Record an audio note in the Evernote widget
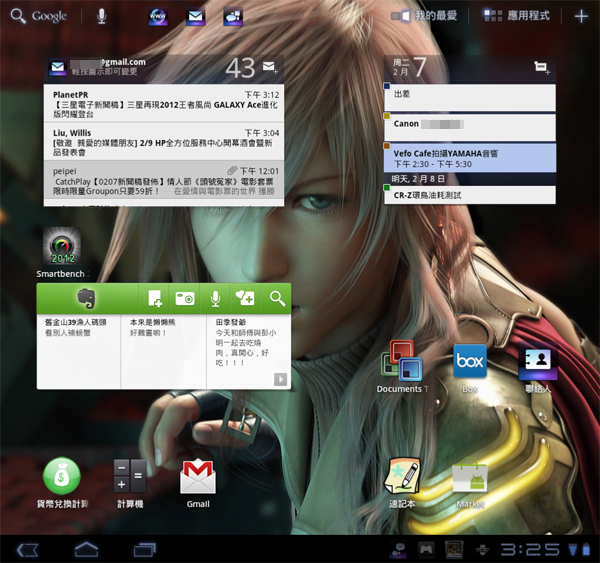Viewport: 600px width, 563px height. [x=215, y=299]
